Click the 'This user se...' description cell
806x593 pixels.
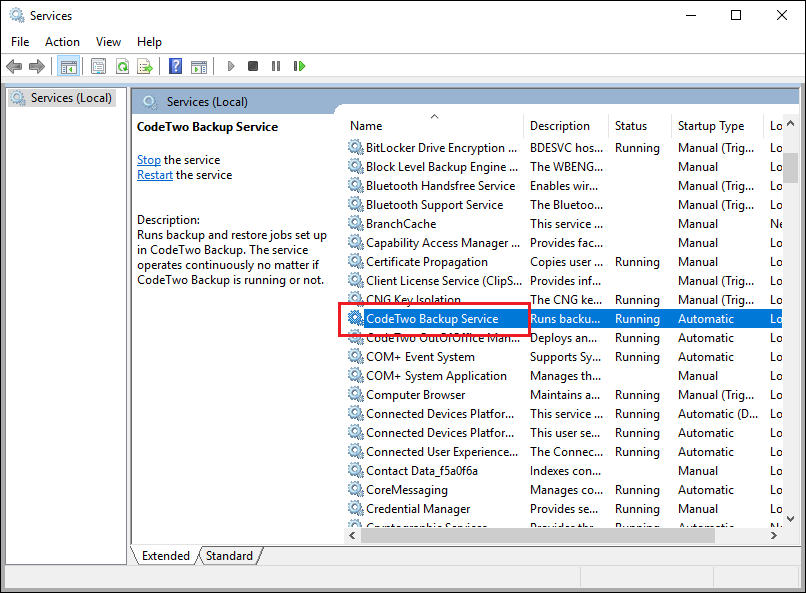click(x=565, y=433)
